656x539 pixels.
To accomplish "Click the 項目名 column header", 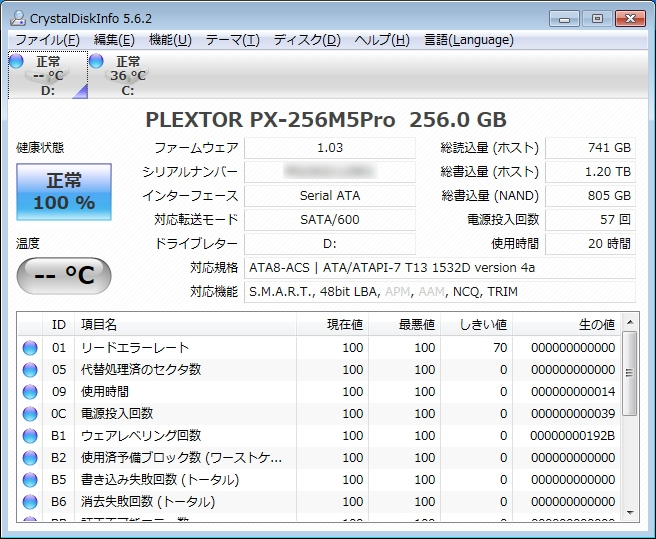I will (100, 324).
